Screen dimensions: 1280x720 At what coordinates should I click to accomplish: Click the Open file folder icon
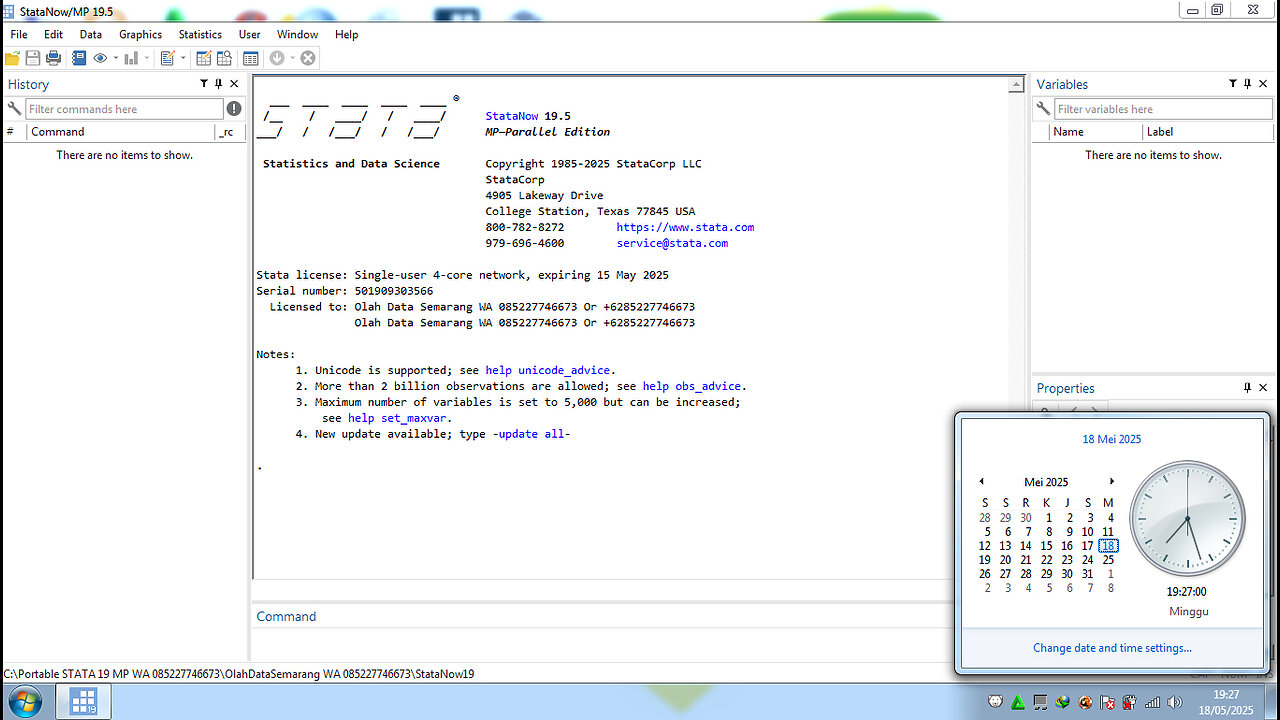12,58
